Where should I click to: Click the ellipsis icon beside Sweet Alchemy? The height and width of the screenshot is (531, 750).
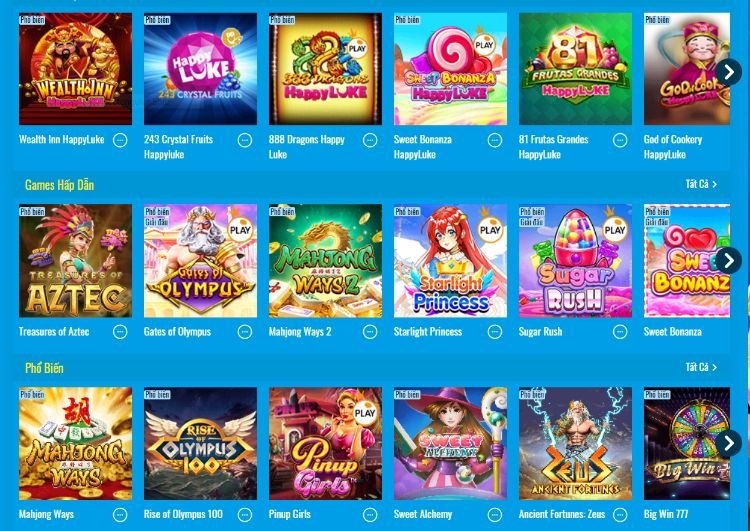click(x=495, y=515)
